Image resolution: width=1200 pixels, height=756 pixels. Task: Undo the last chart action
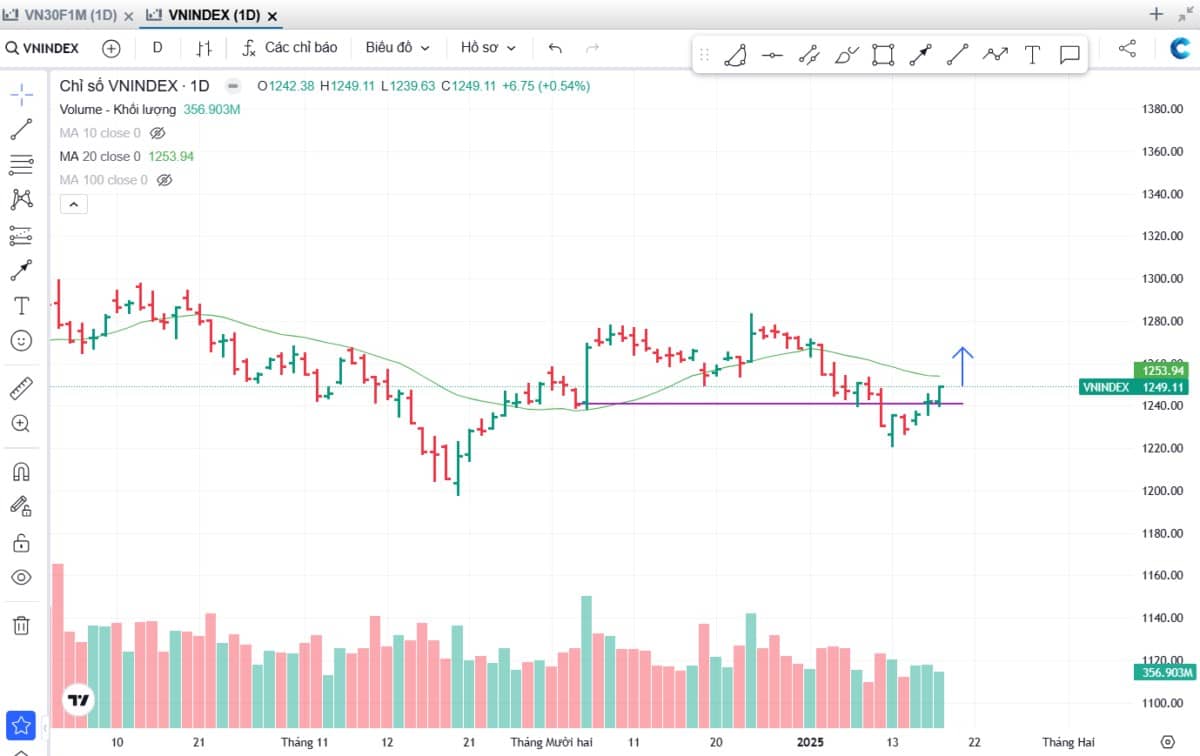[556, 47]
